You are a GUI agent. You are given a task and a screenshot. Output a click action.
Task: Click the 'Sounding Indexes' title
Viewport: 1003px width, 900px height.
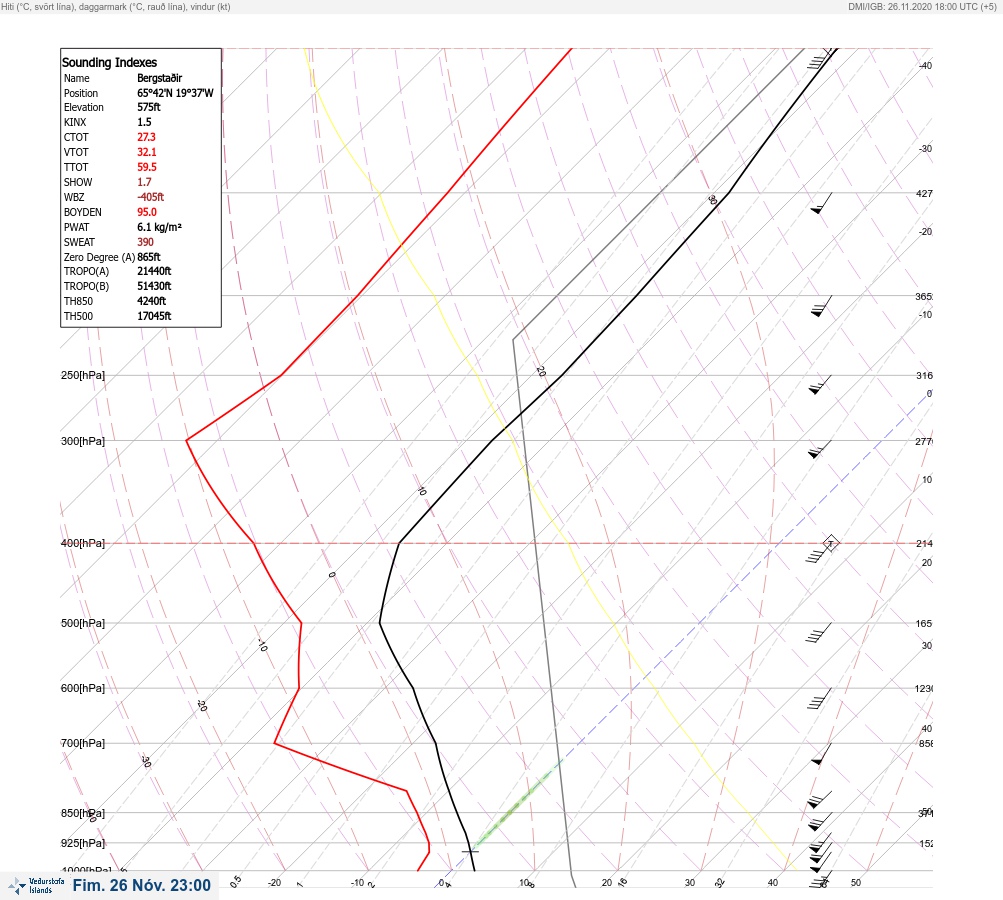(x=109, y=62)
